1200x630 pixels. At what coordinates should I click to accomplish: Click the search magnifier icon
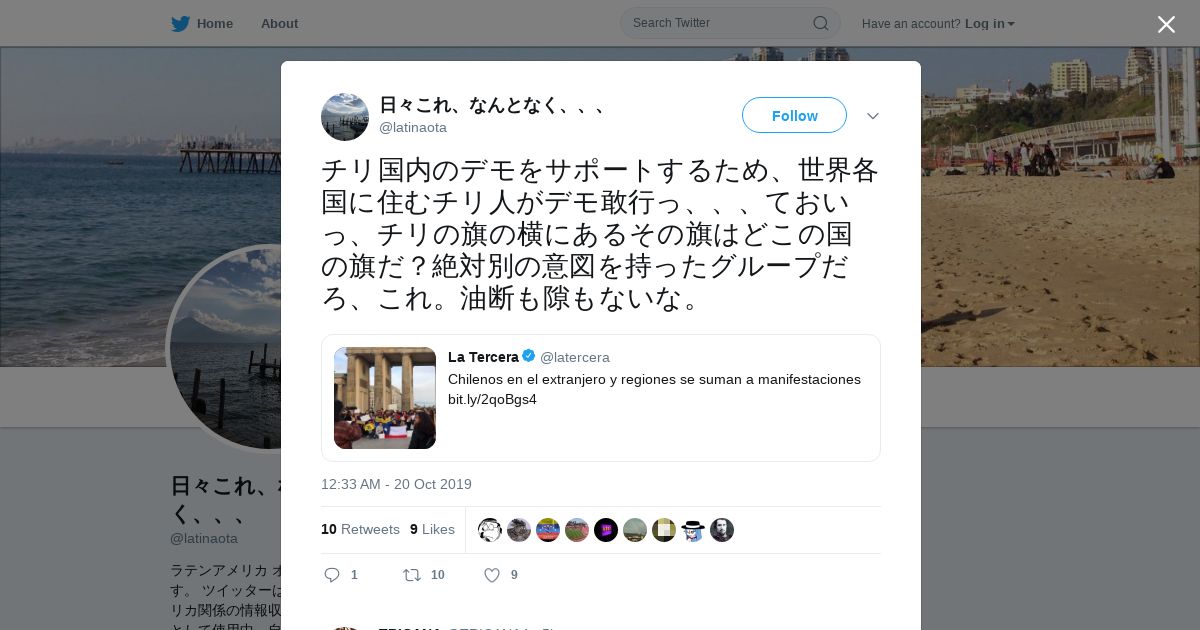[820, 23]
